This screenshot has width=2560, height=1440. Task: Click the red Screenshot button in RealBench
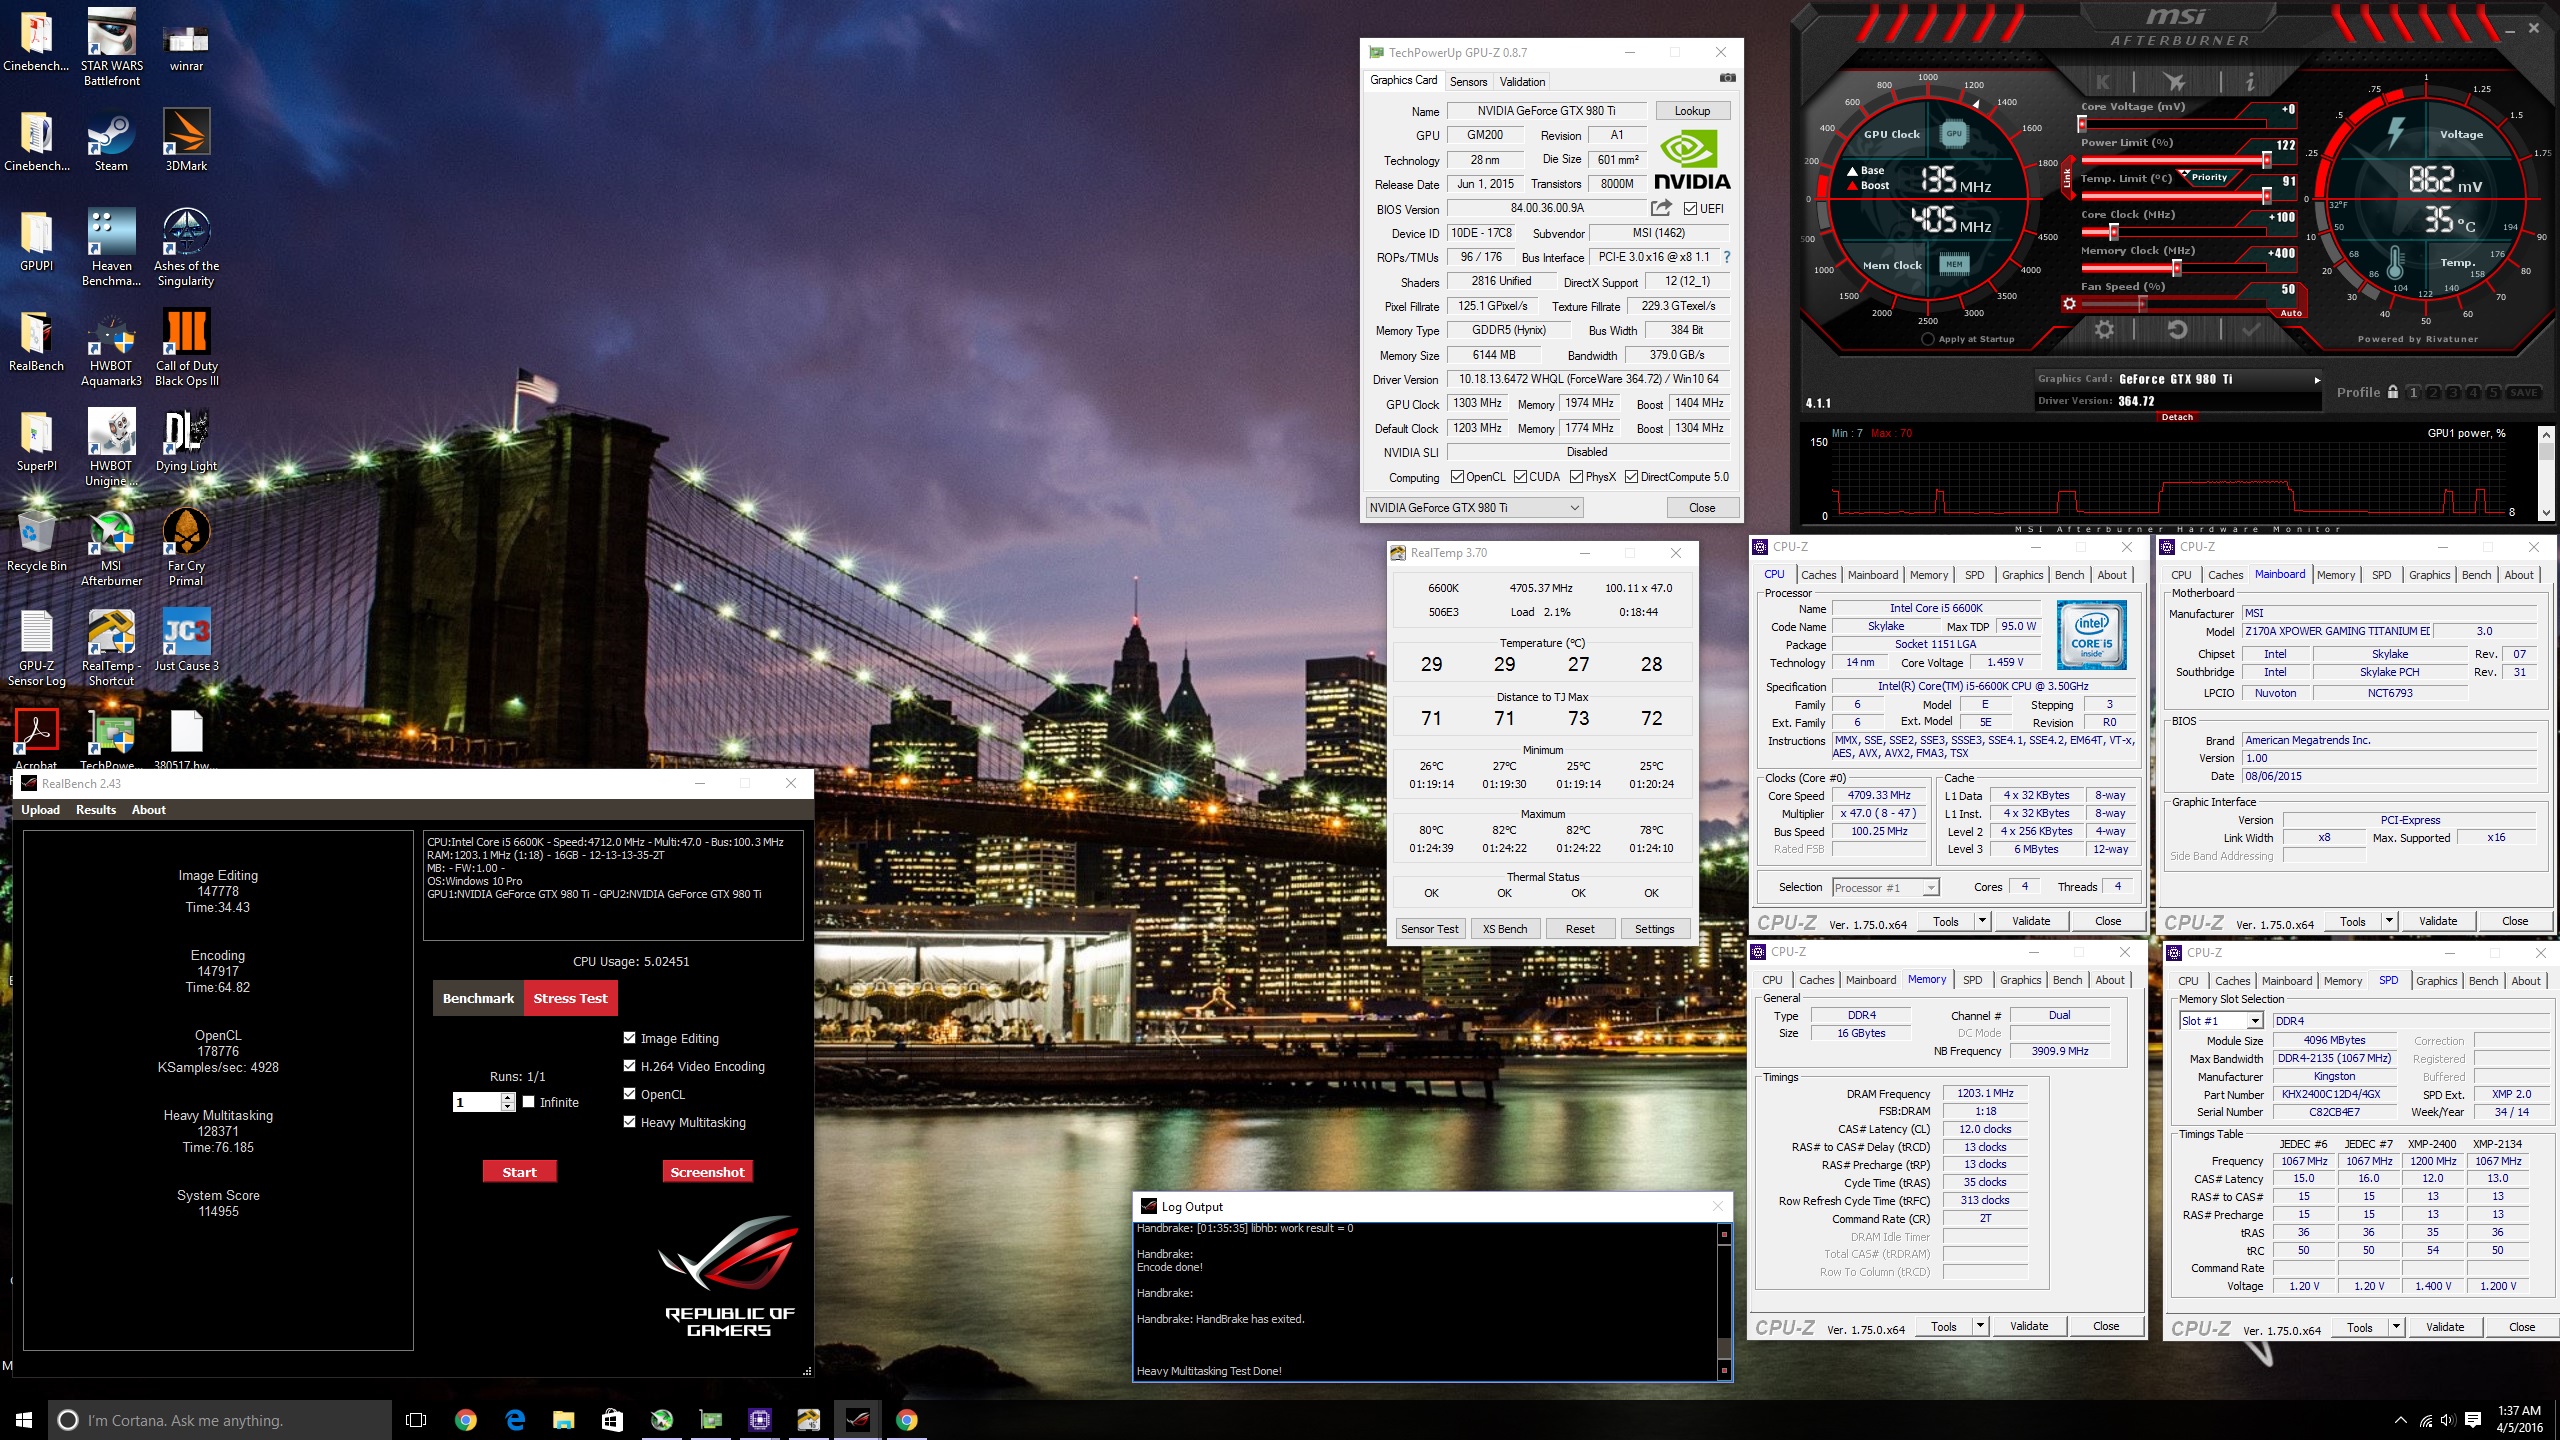click(707, 1172)
